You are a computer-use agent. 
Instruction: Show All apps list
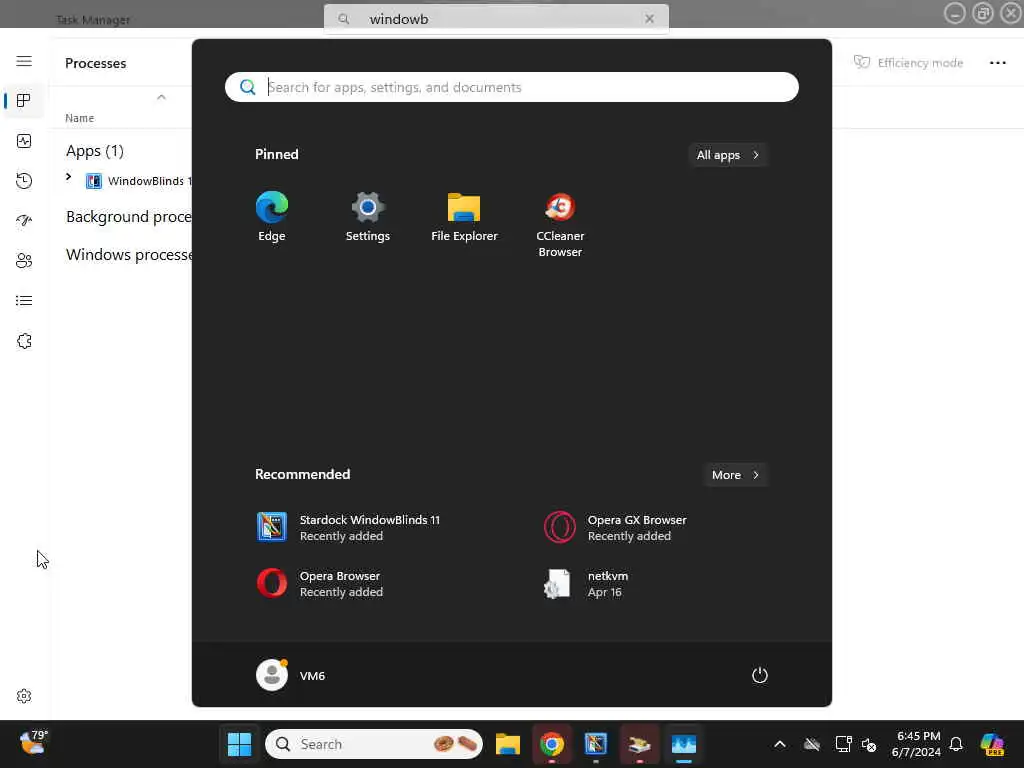pos(728,155)
